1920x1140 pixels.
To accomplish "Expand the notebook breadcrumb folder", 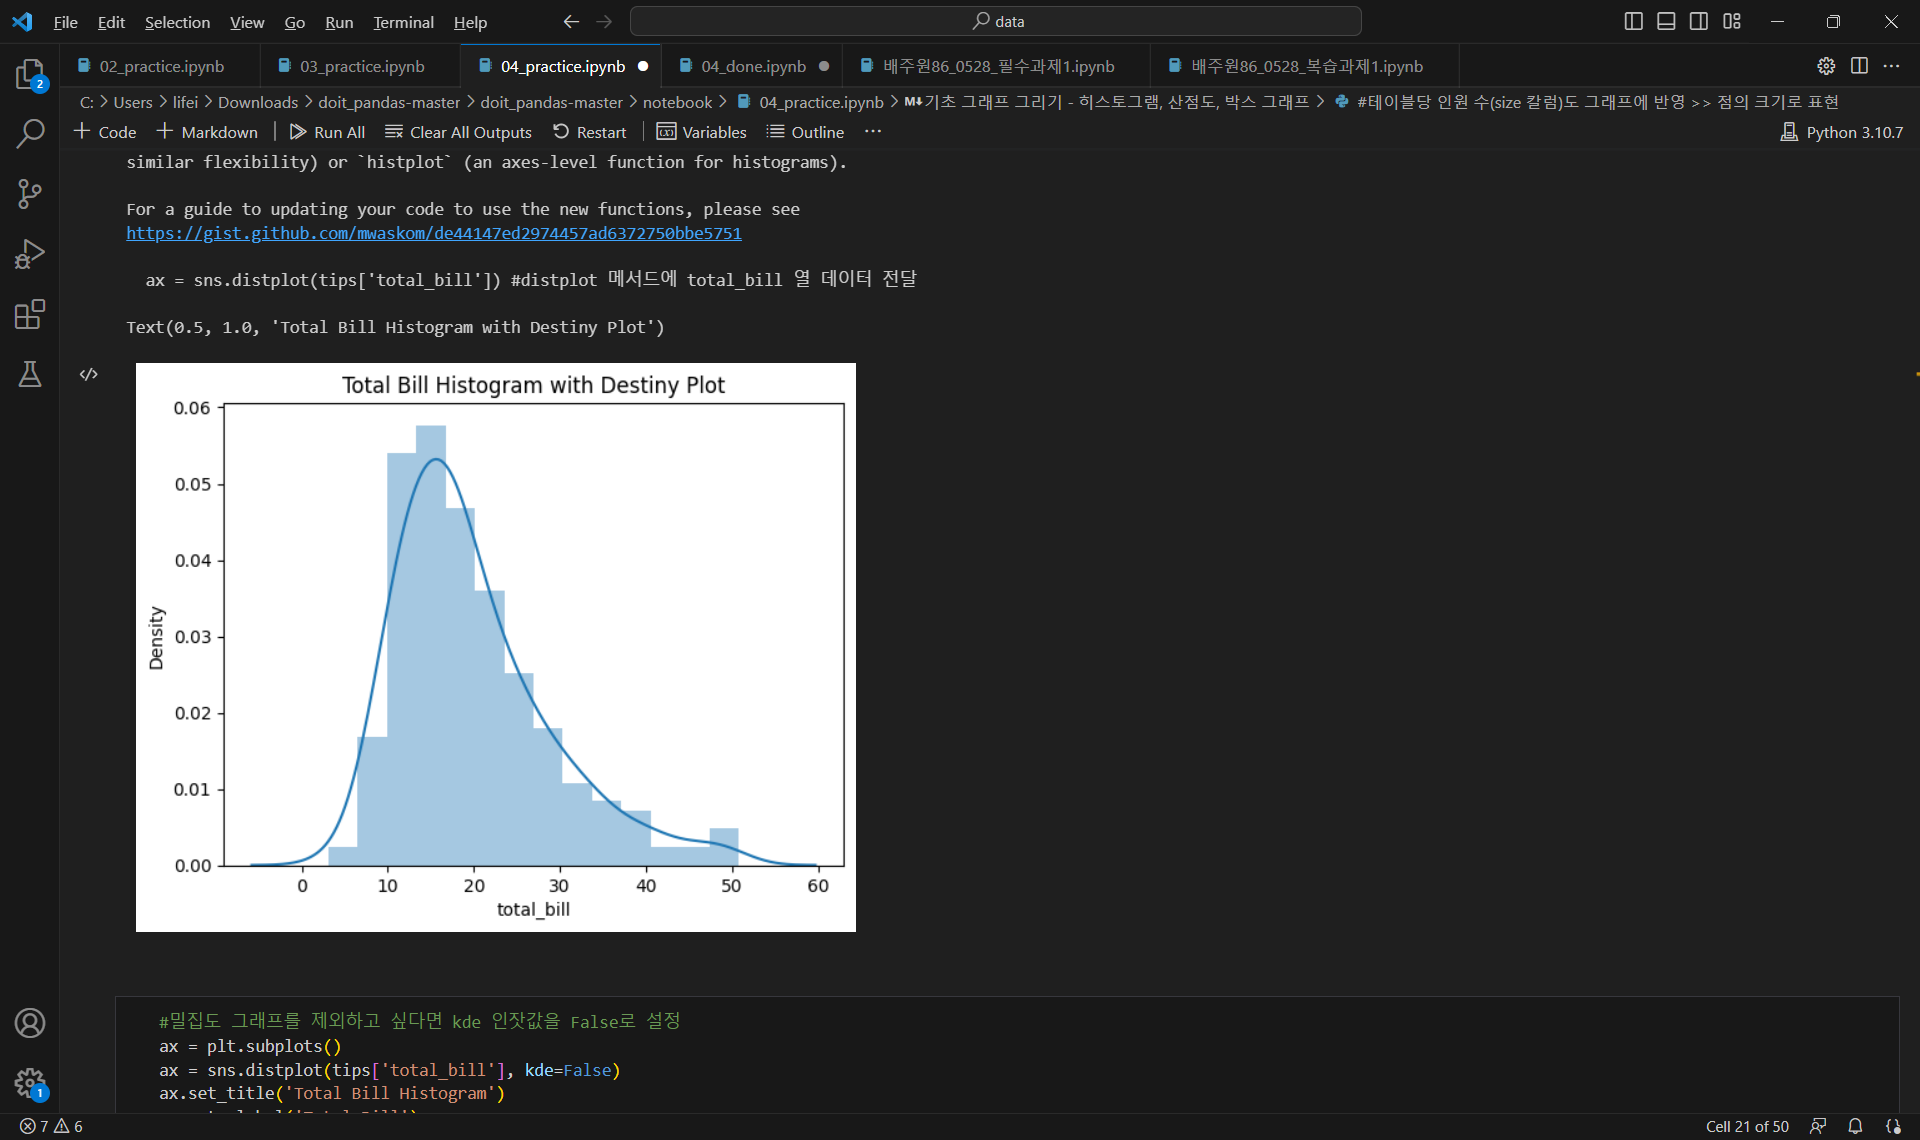I will 677,102.
